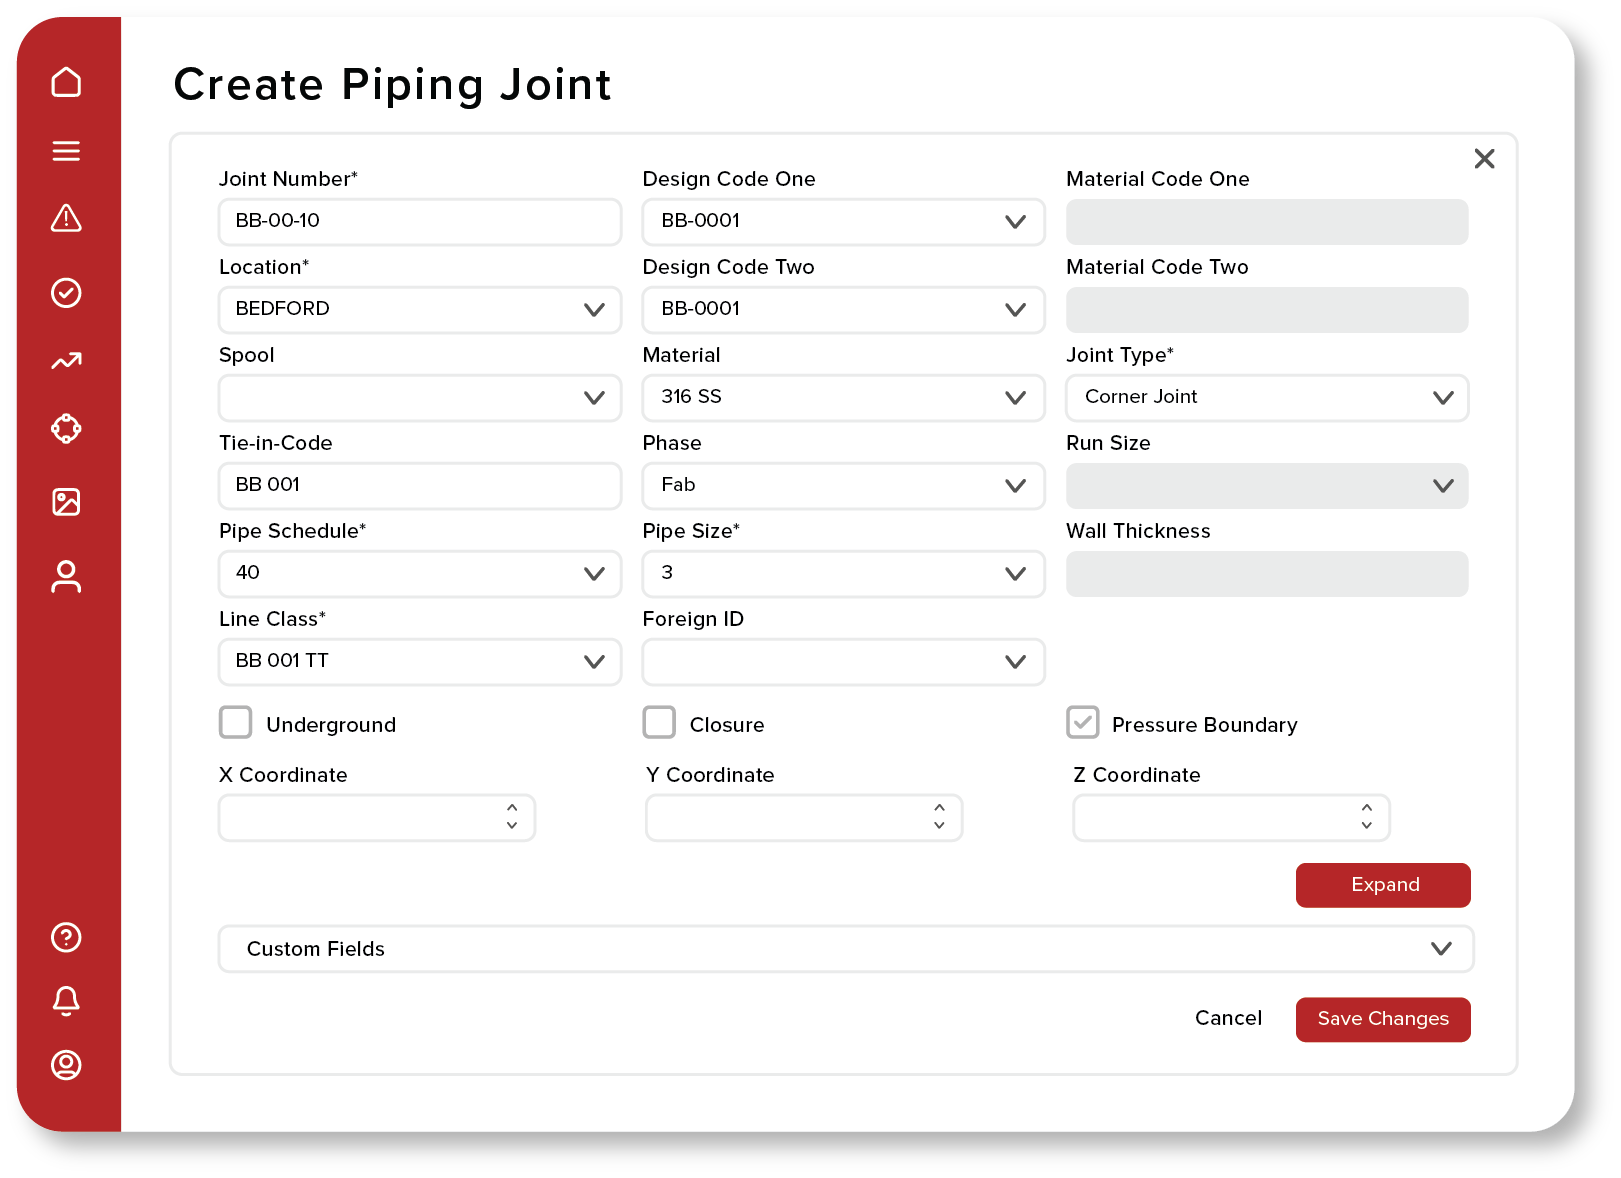Viewport: 1621px width, 1178px height.
Task: Check the Underground checkbox
Action: (x=235, y=722)
